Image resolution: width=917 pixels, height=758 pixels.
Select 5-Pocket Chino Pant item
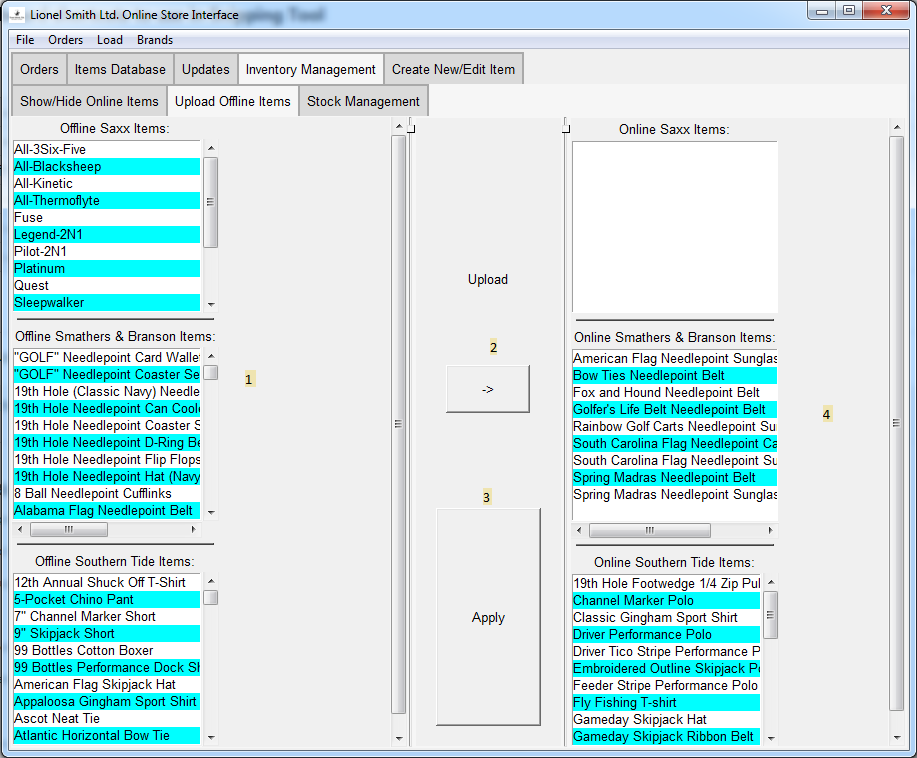tap(106, 599)
